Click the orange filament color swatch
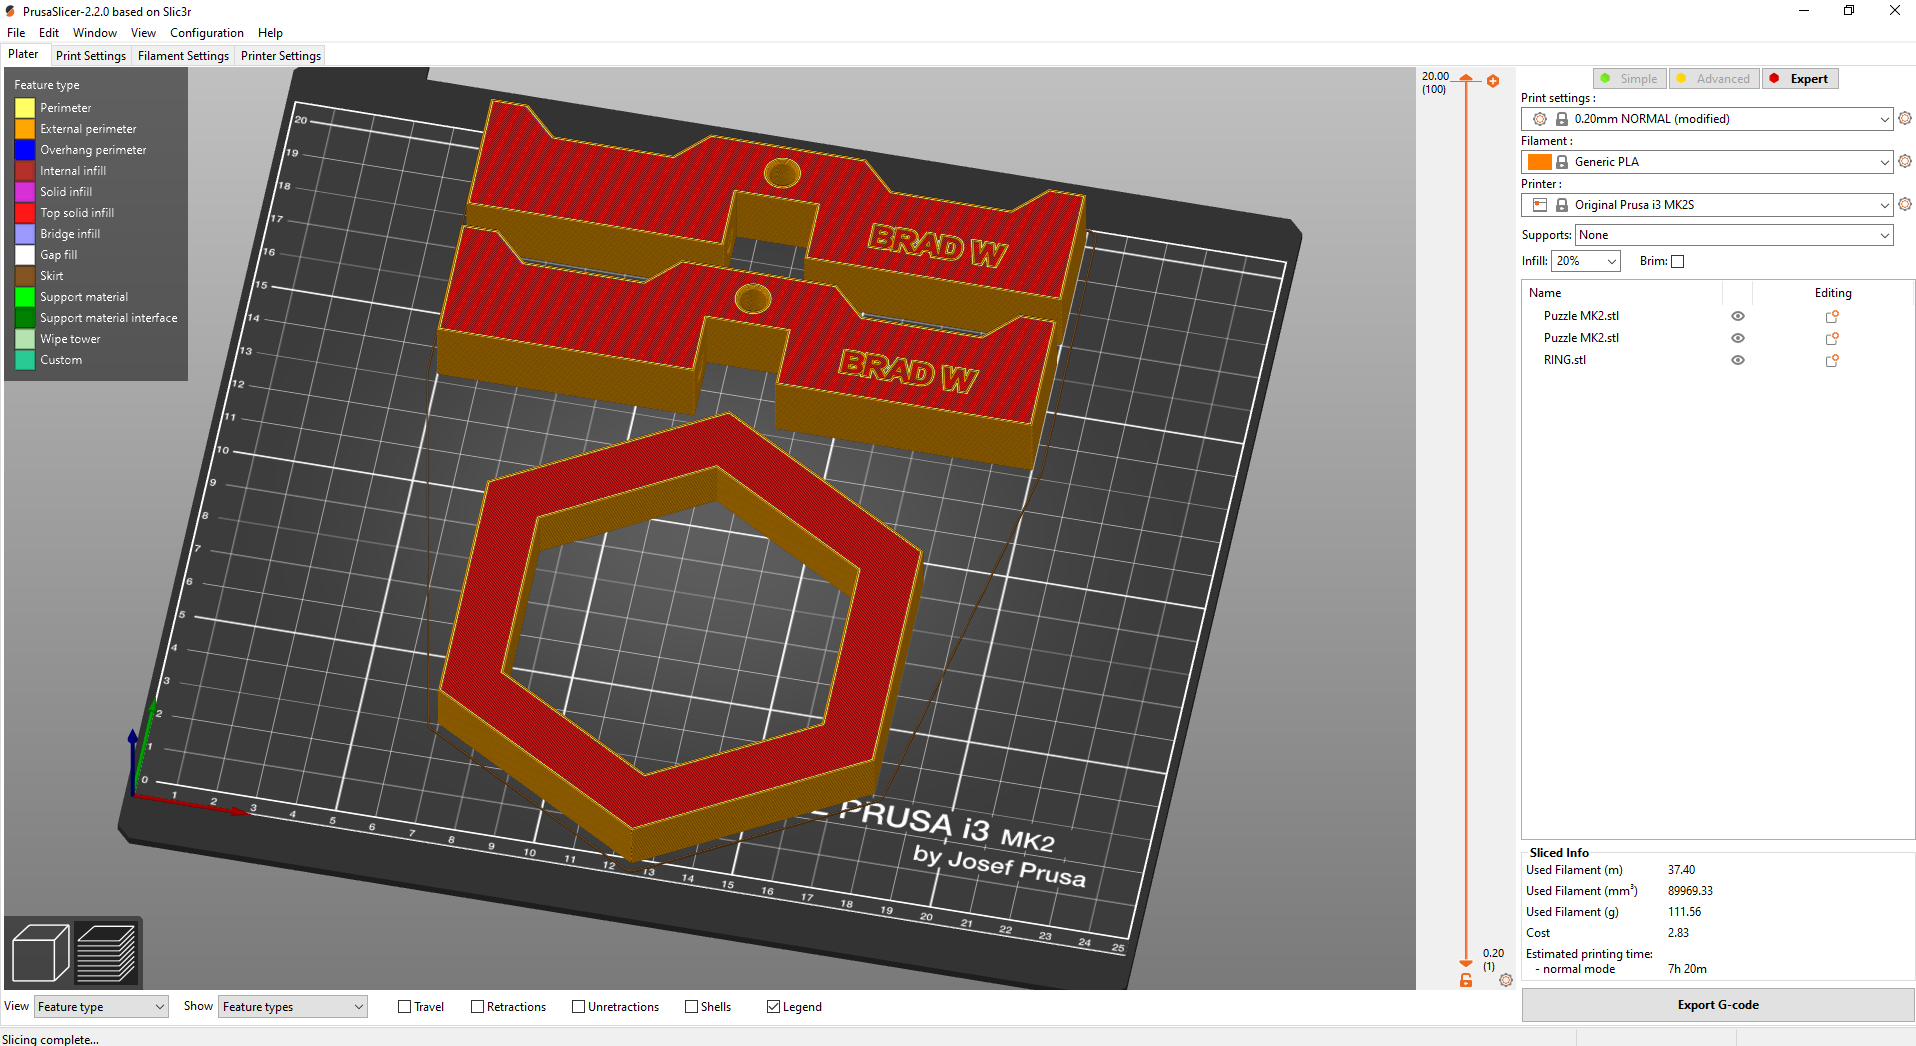 (1540, 162)
